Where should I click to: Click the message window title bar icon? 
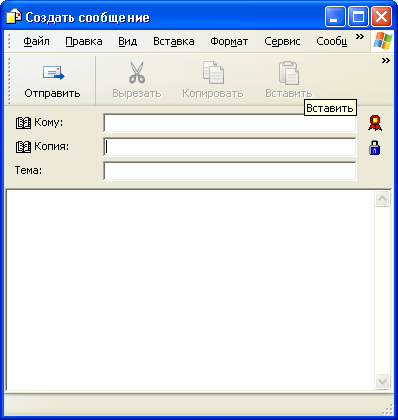(14, 17)
